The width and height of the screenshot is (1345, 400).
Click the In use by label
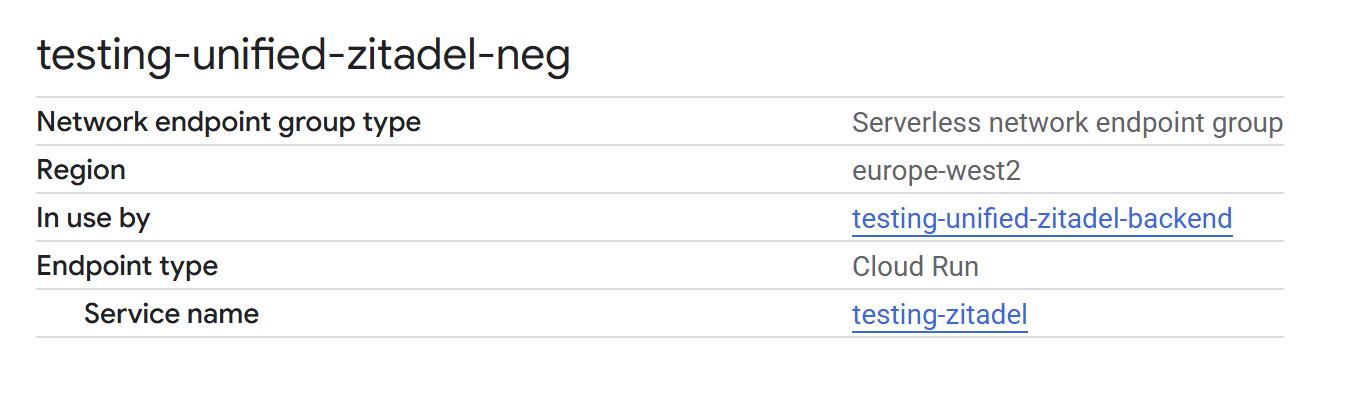(93, 218)
